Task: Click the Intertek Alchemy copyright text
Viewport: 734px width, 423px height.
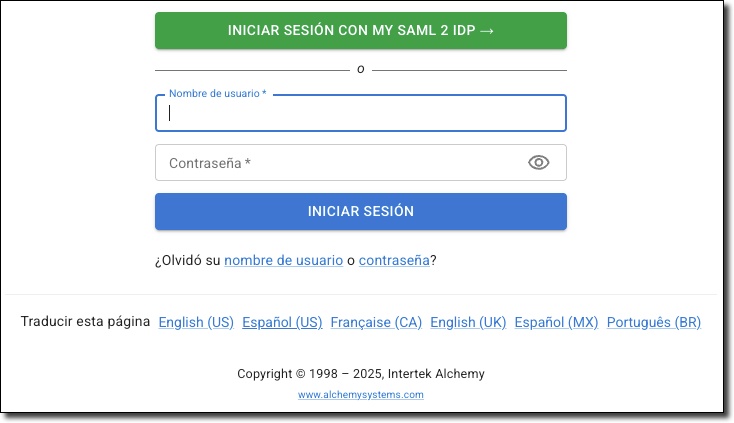Action: 360,374
